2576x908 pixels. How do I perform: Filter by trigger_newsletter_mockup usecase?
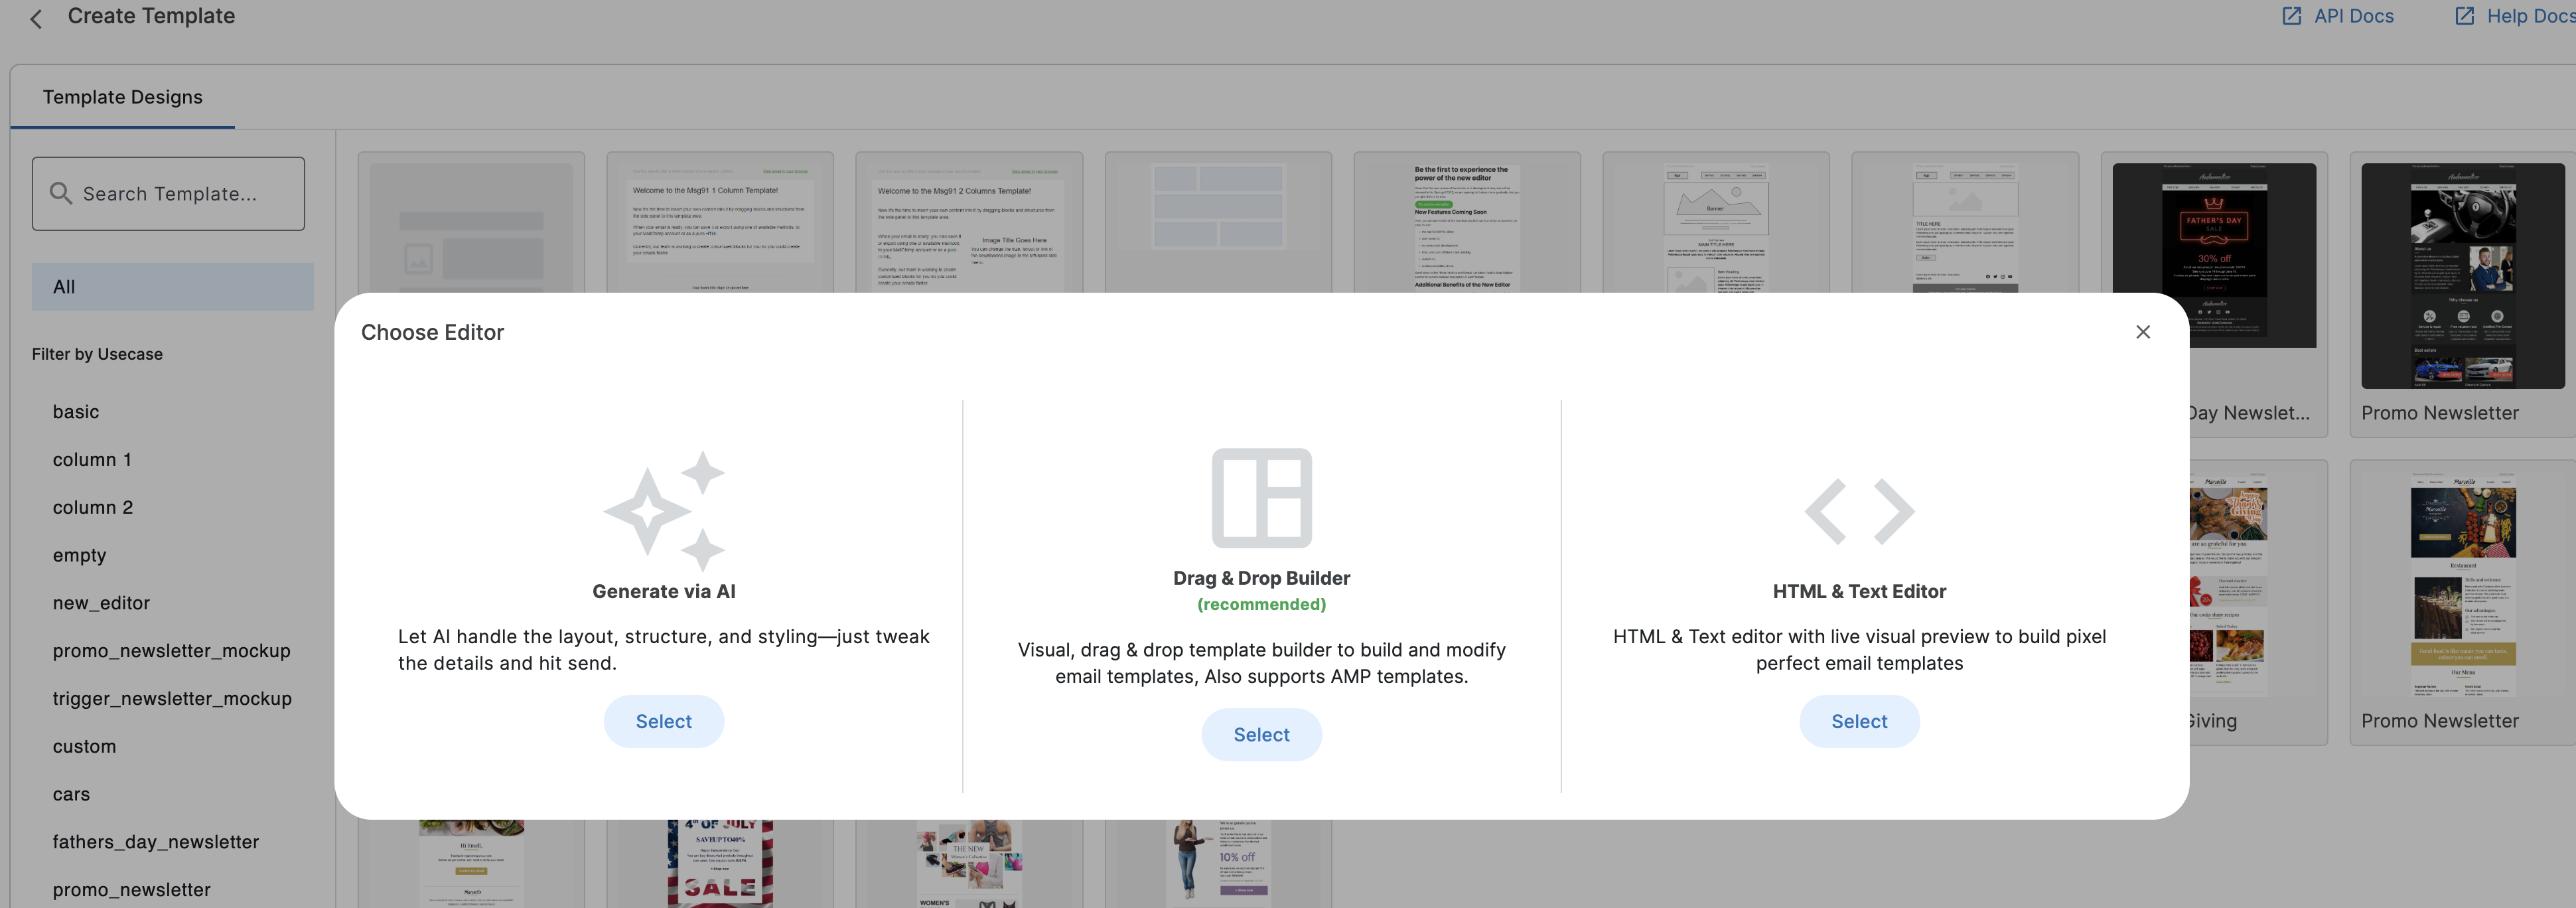click(172, 698)
